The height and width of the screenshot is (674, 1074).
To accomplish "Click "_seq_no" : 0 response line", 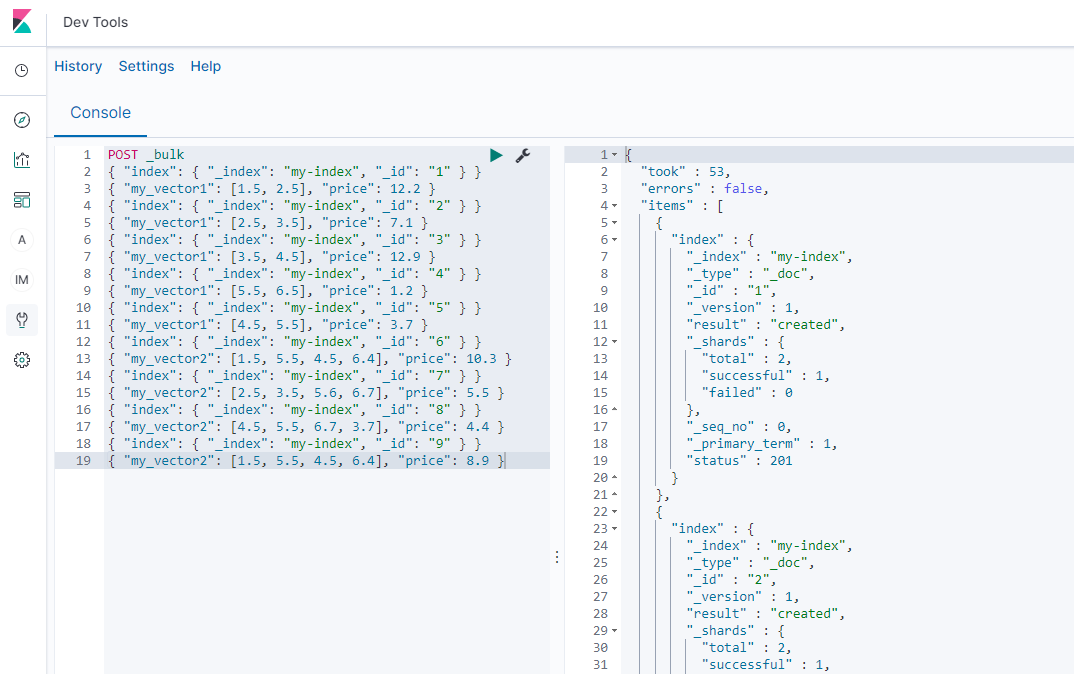I will coord(739,427).
